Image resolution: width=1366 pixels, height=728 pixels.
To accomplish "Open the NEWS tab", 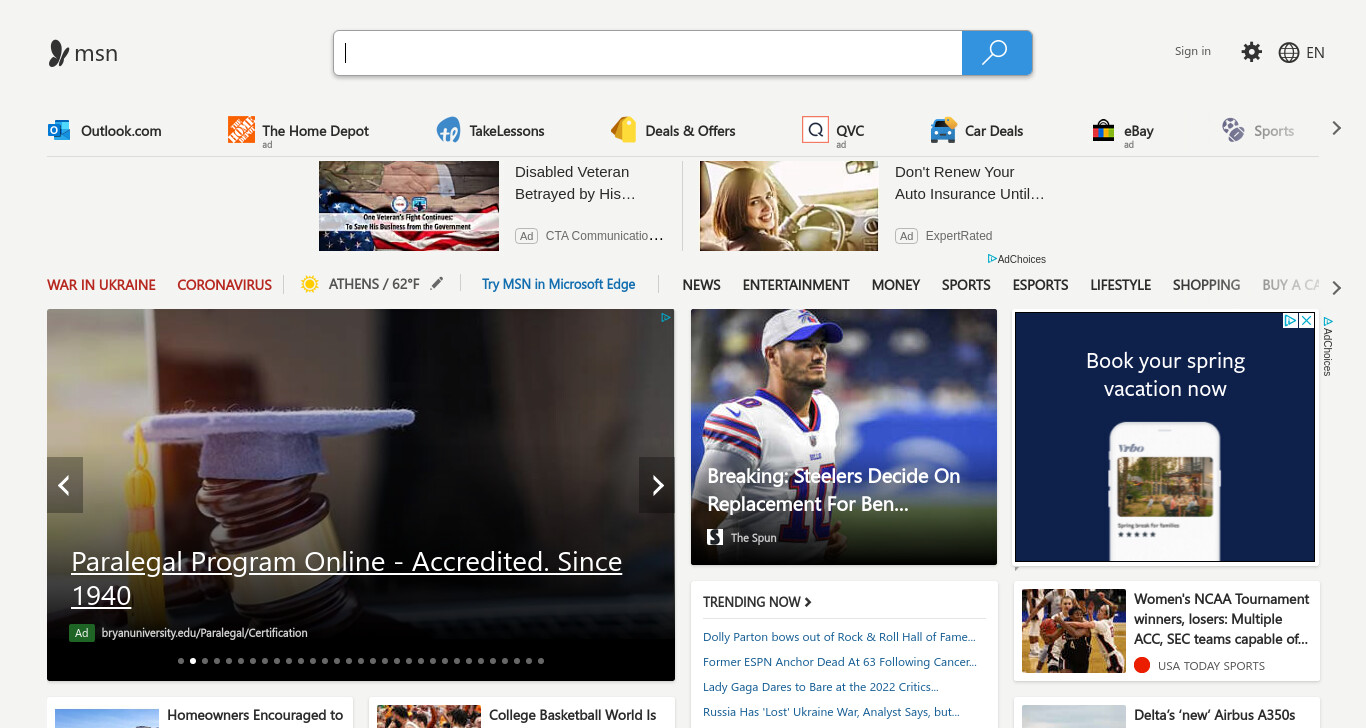I will tap(702, 285).
